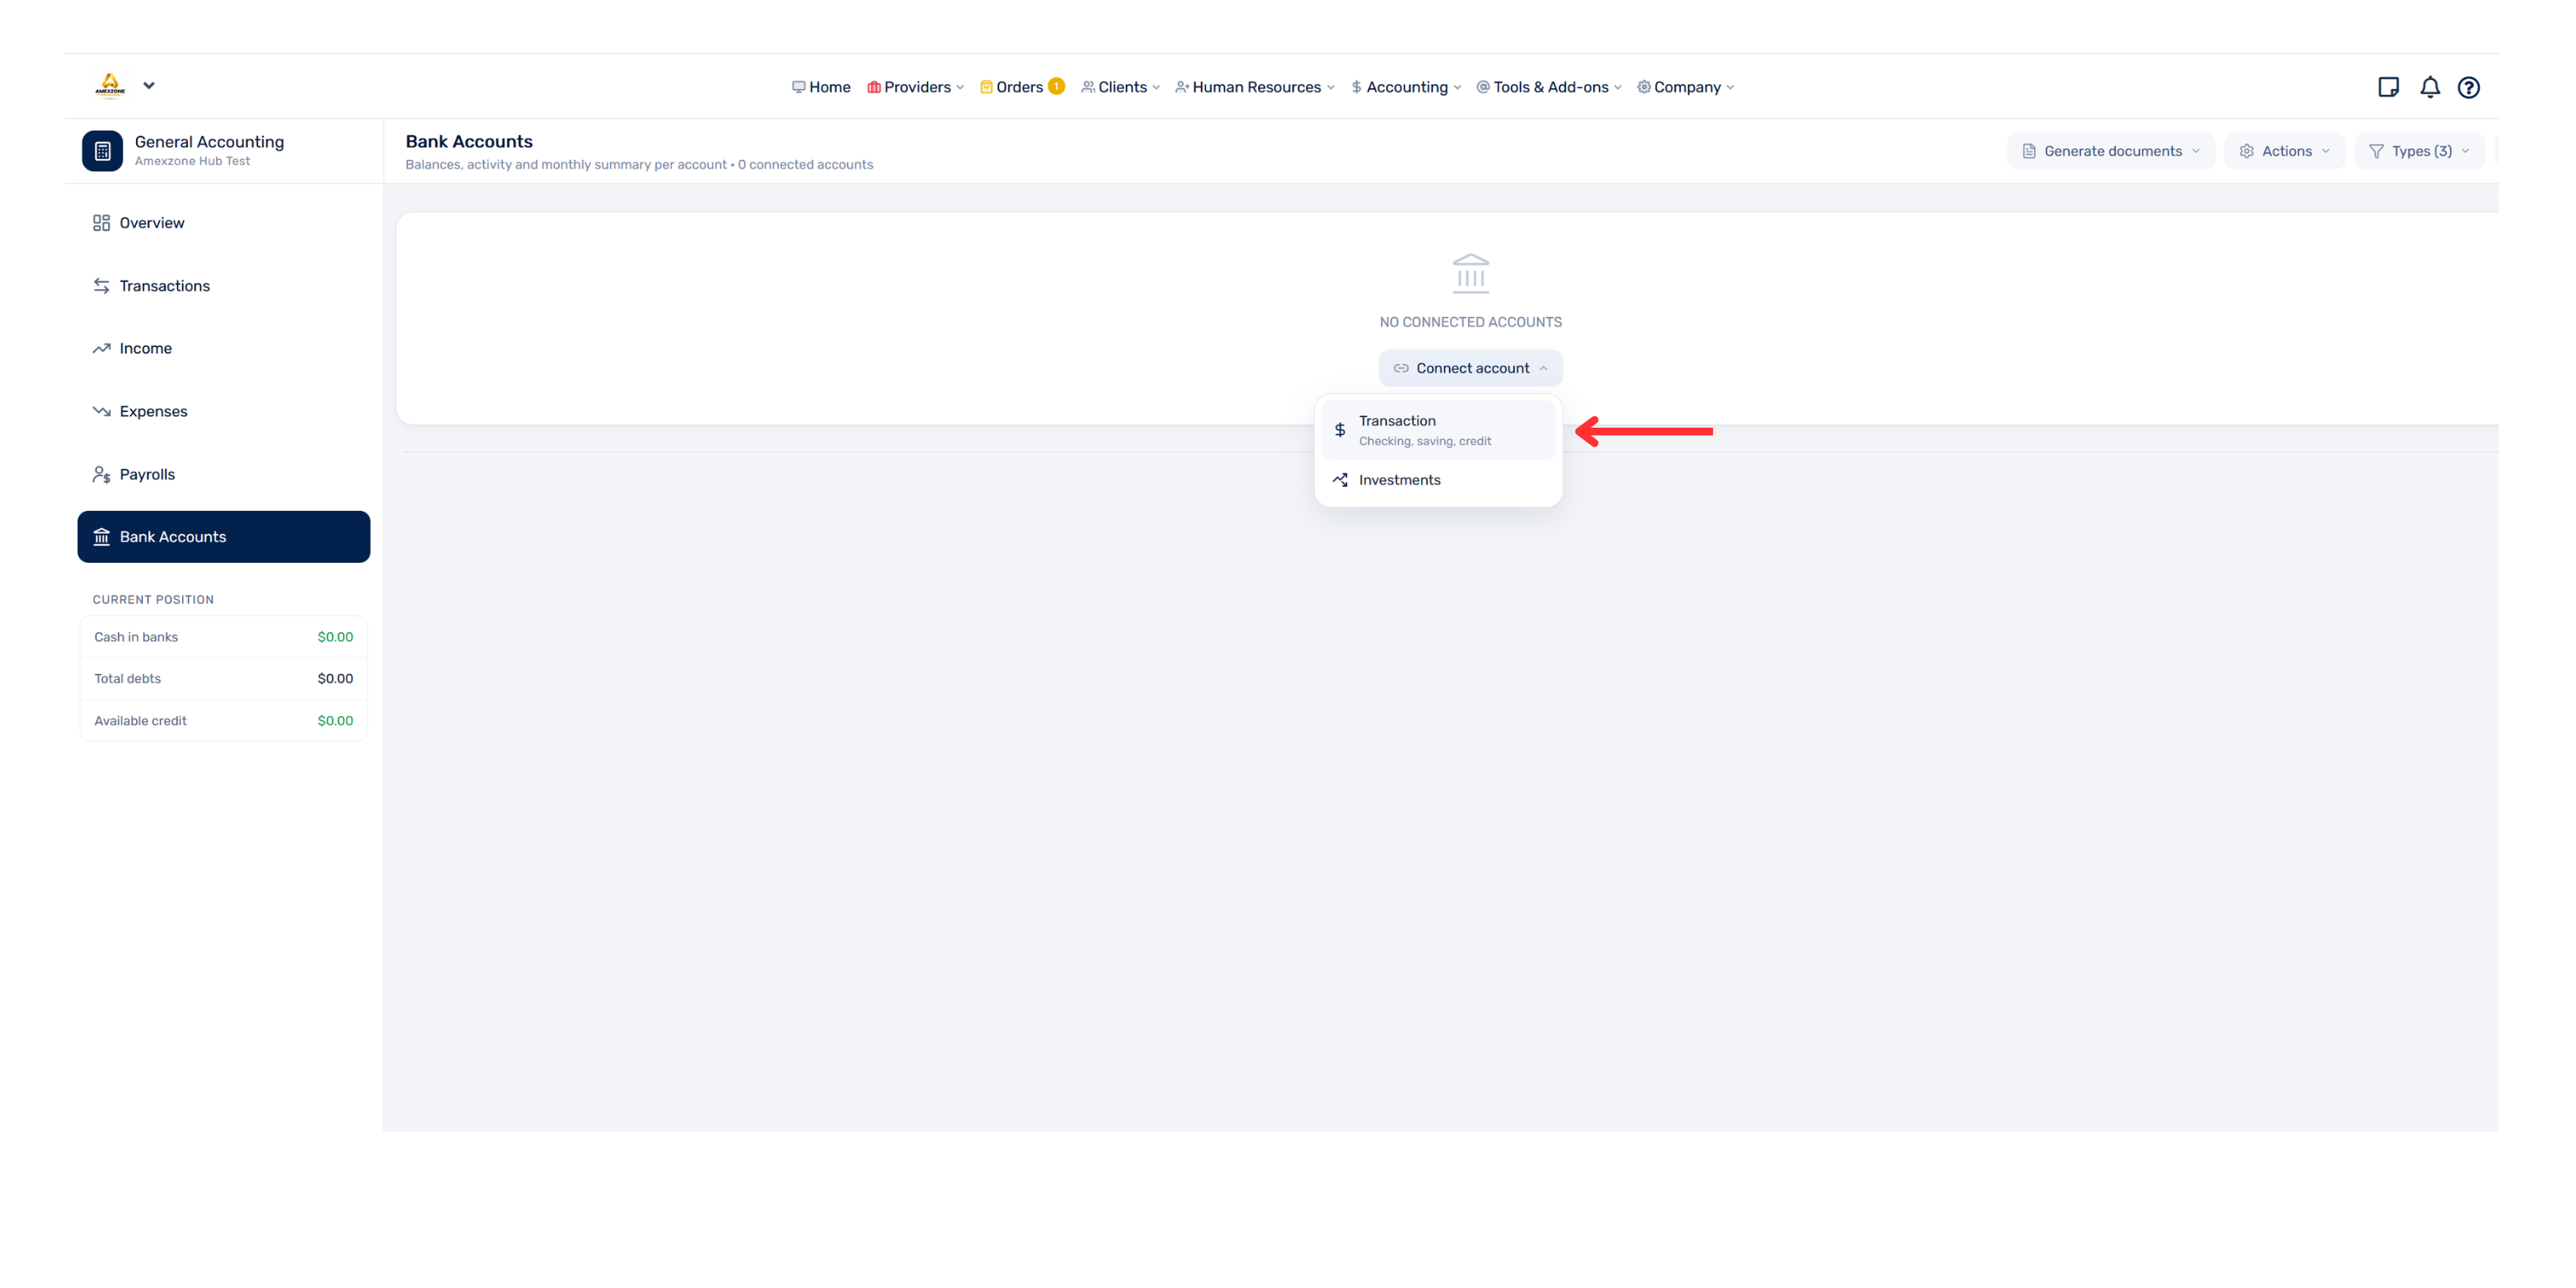
Task: Click the Cash in banks row
Action: pyautogui.click(x=224, y=637)
